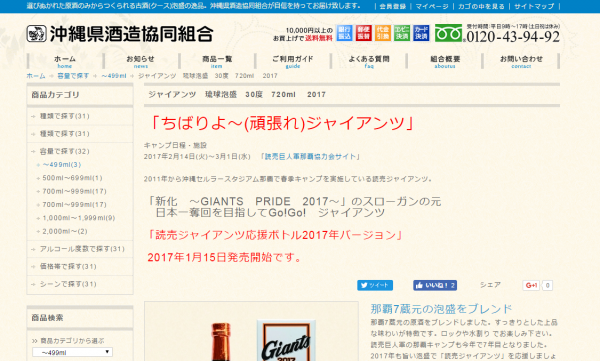Open the 組合概要 aboutus tab
Image resolution: width=600 pixels, height=361 pixels.
tap(445, 61)
